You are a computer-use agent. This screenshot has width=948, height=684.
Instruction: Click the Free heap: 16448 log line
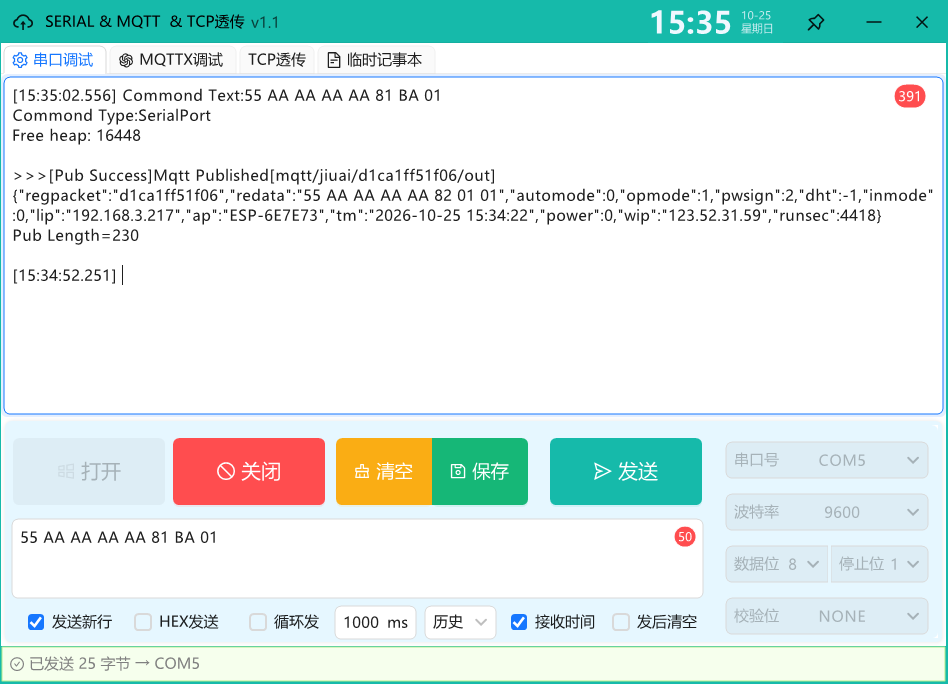tap(76, 135)
